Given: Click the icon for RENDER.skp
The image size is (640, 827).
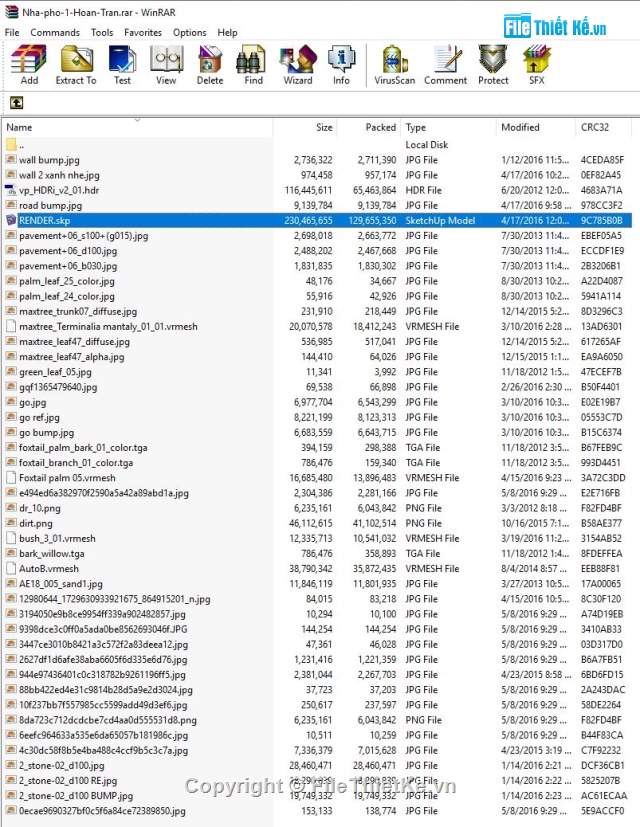Looking at the screenshot, I should 11,220.
